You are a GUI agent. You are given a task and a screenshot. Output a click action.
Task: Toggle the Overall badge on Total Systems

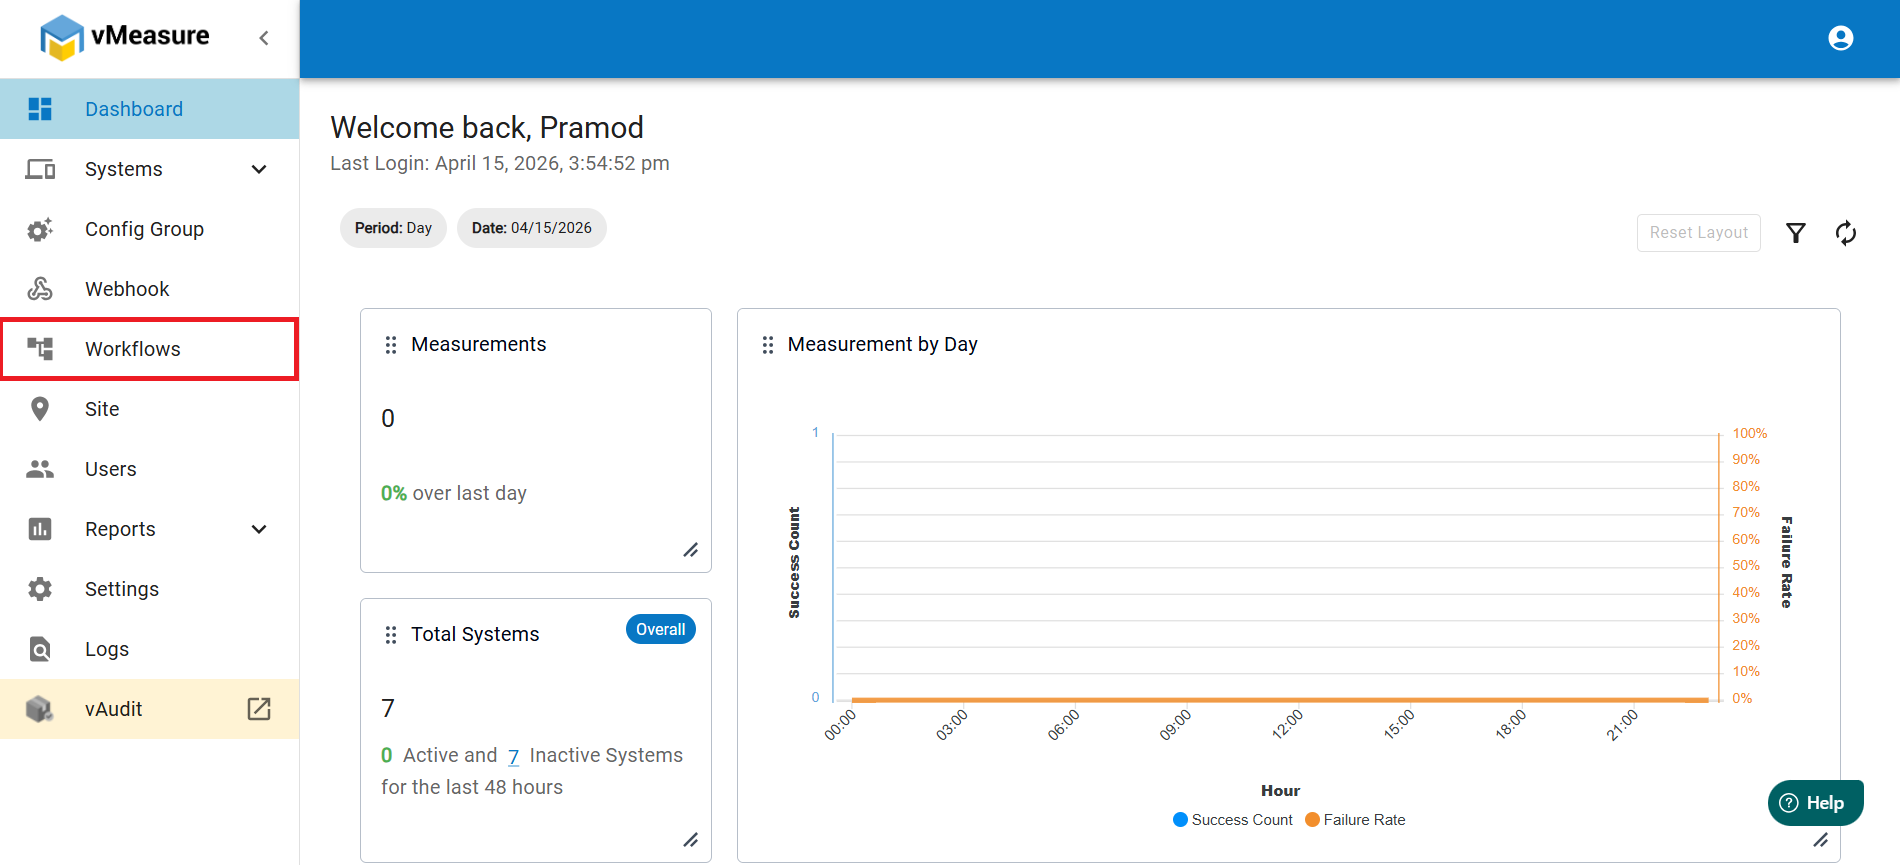(x=661, y=629)
